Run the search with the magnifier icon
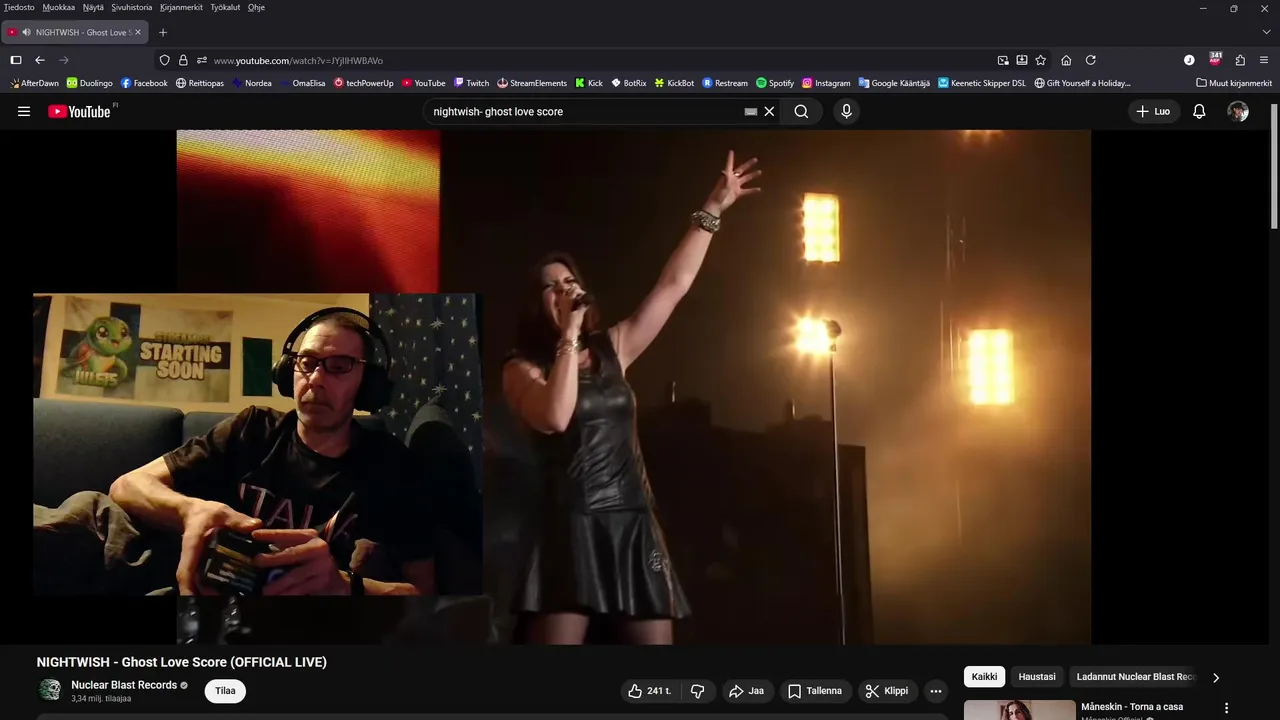The height and width of the screenshot is (720, 1280). point(801,112)
